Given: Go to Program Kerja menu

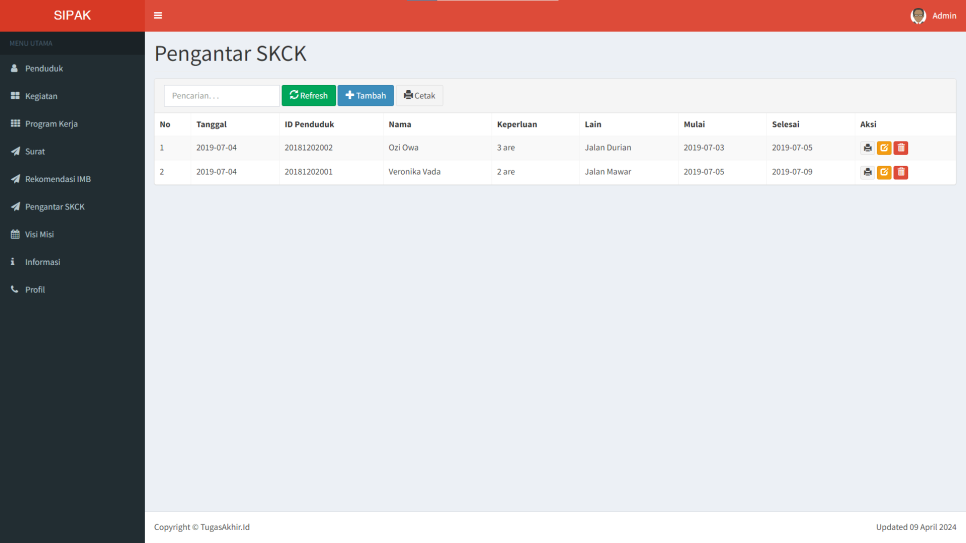Looking at the screenshot, I should point(72,124).
